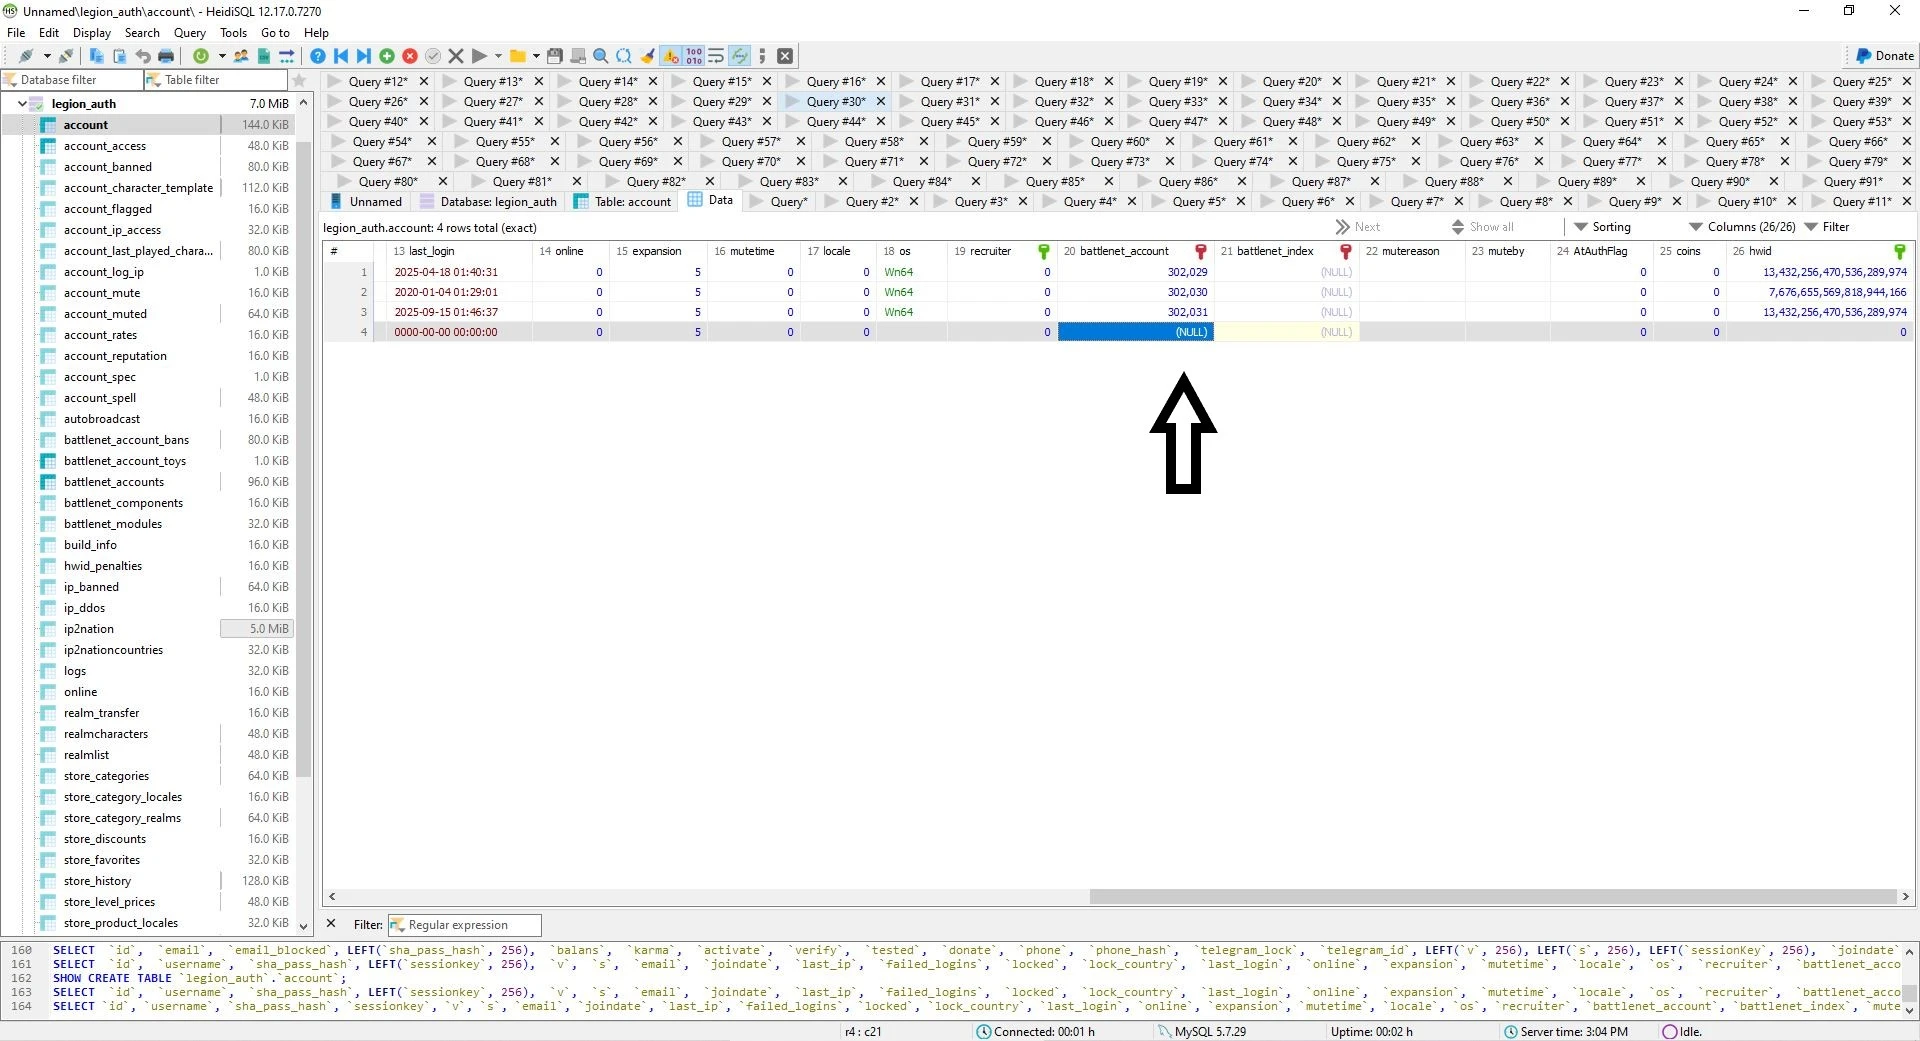Click the favorites star icon
The height and width of the screenshot is (1041, 1920).
[299, 80]
